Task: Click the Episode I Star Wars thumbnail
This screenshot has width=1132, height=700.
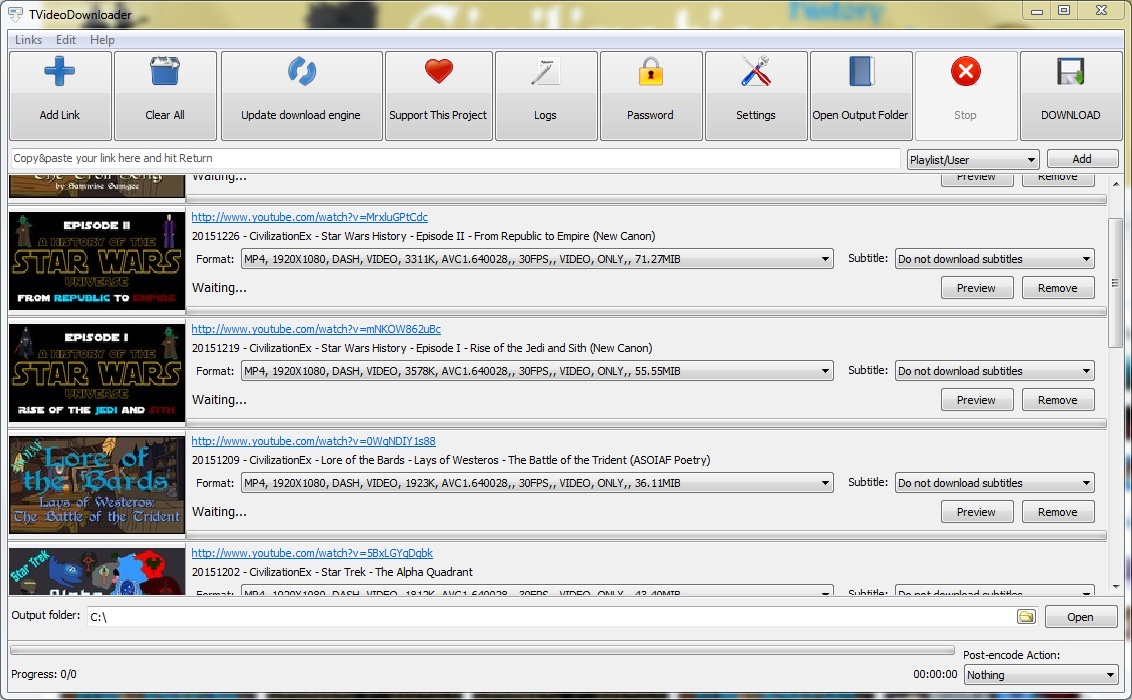Action: tap(97, 372)
